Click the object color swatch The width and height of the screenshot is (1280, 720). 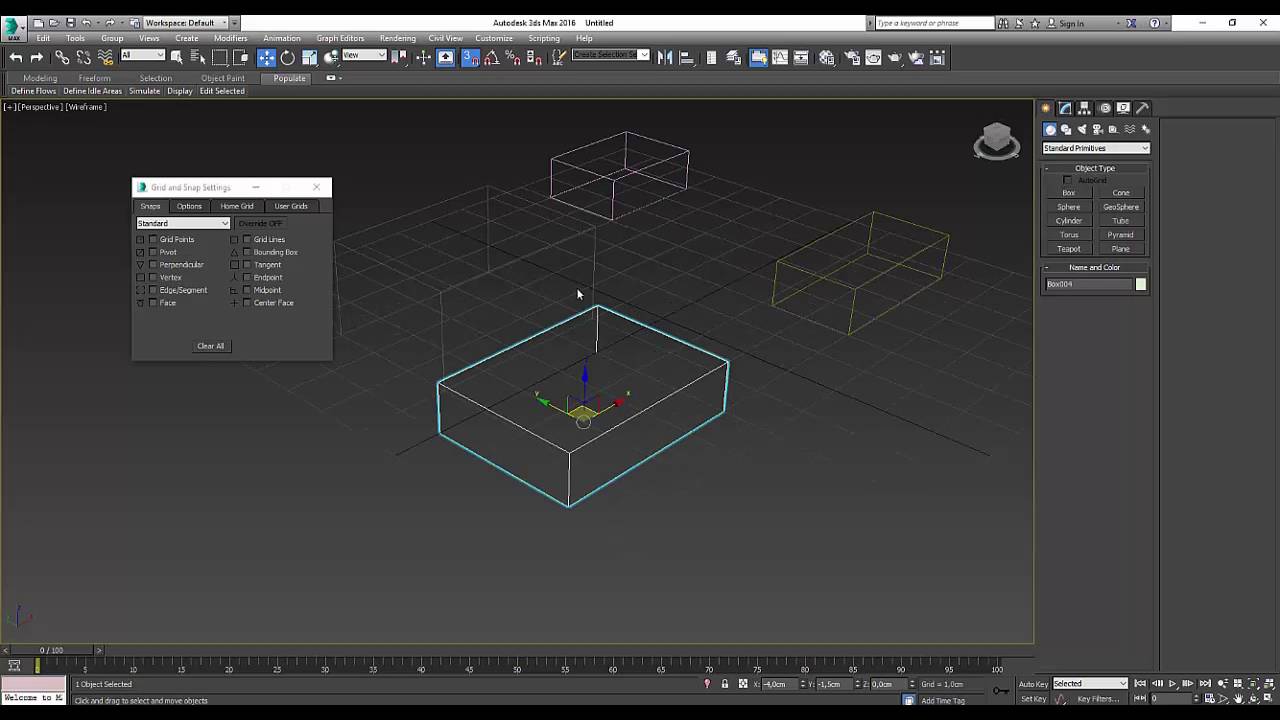point(1141,284)
